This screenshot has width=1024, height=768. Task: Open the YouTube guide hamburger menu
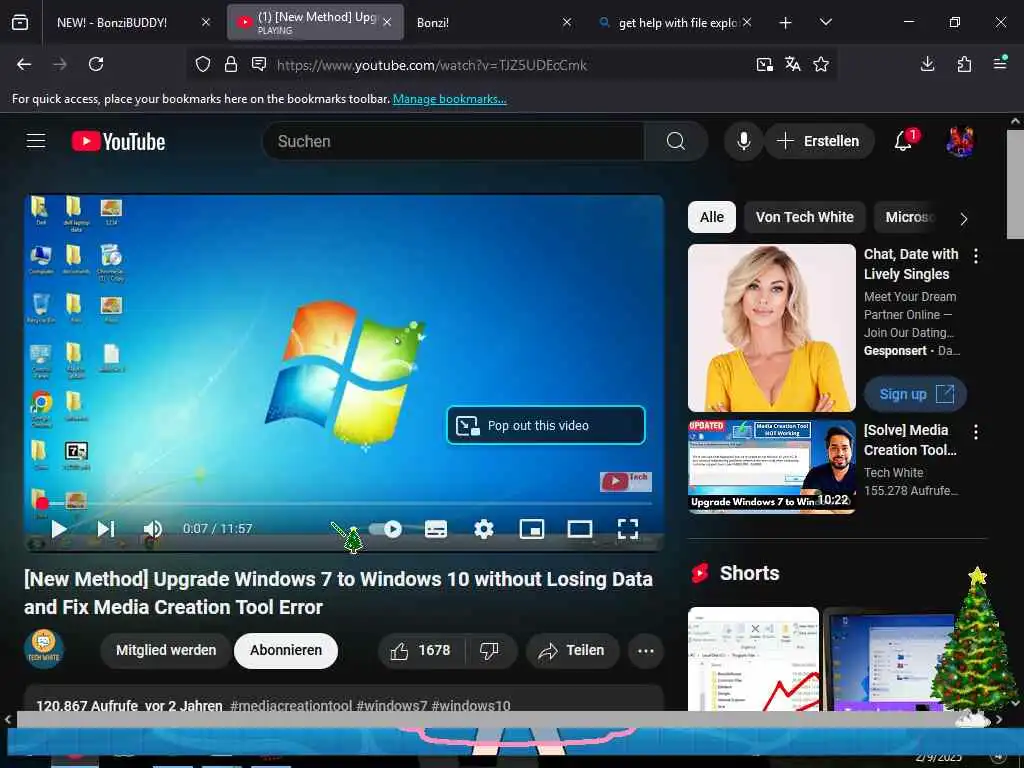(36, 141)
